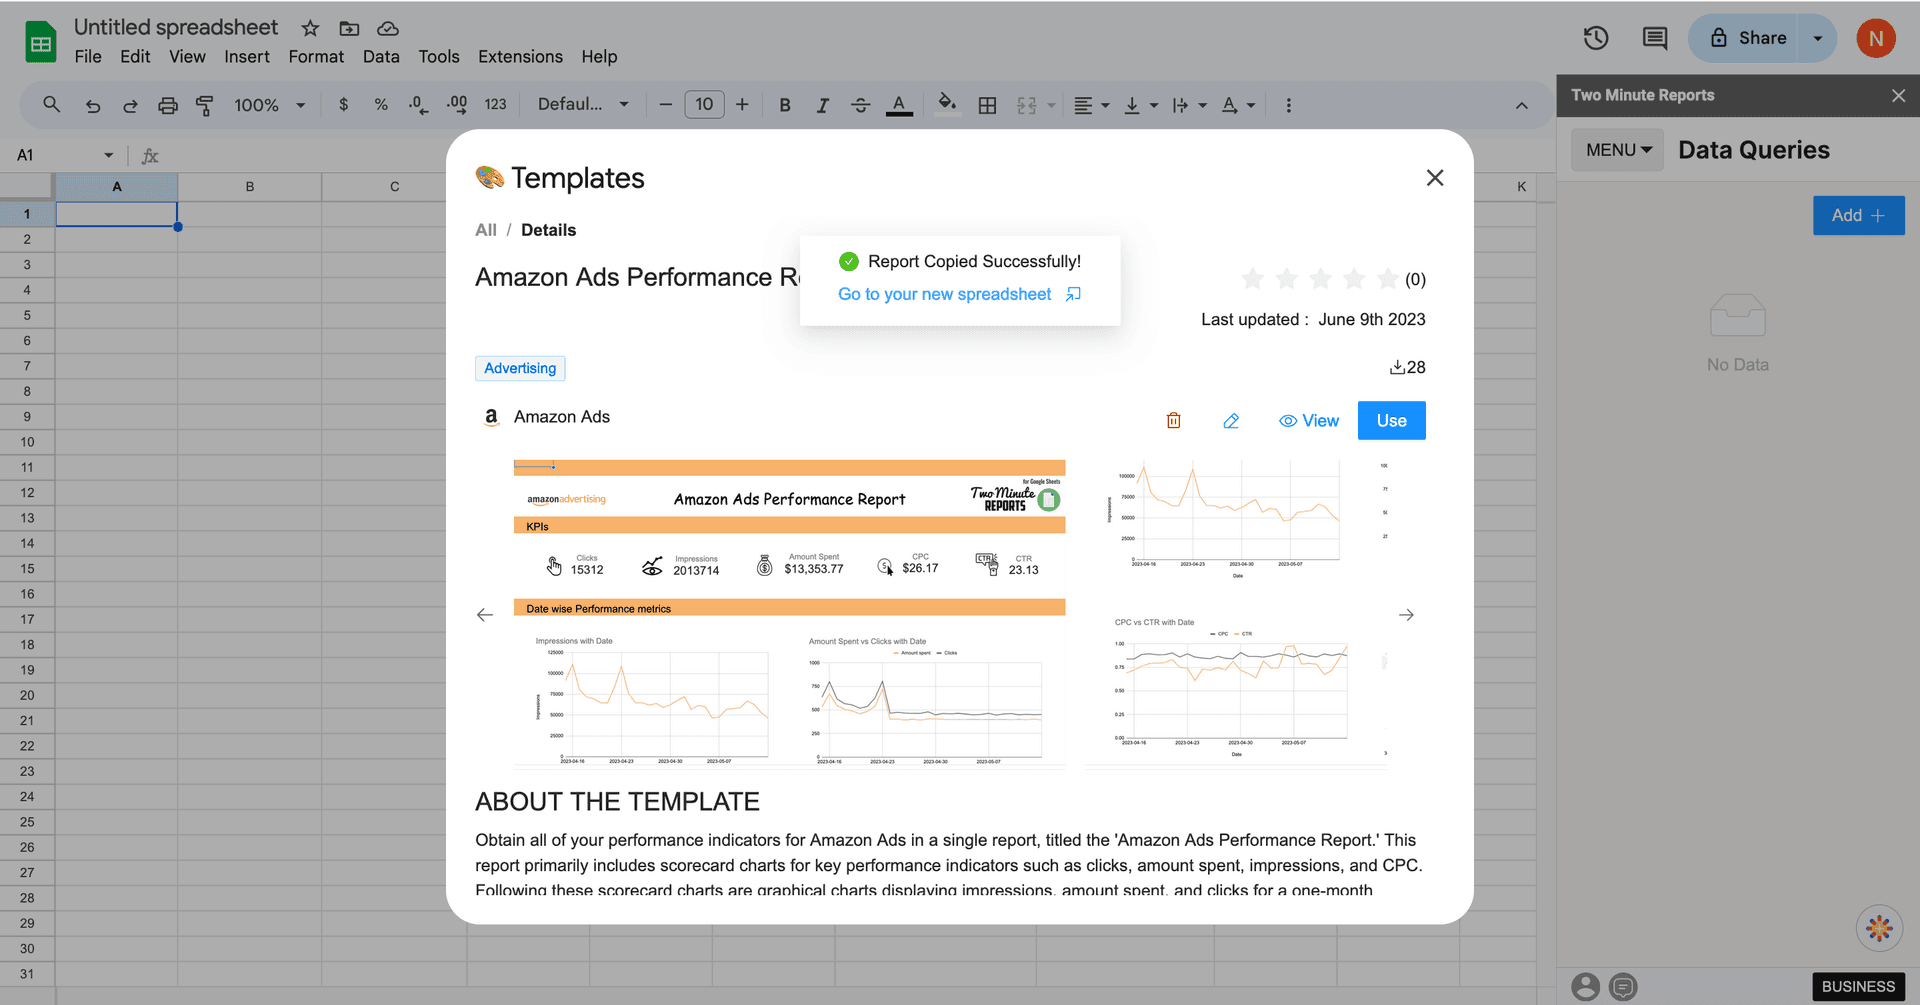Toggle strikethrough formatting

(860, 105)
